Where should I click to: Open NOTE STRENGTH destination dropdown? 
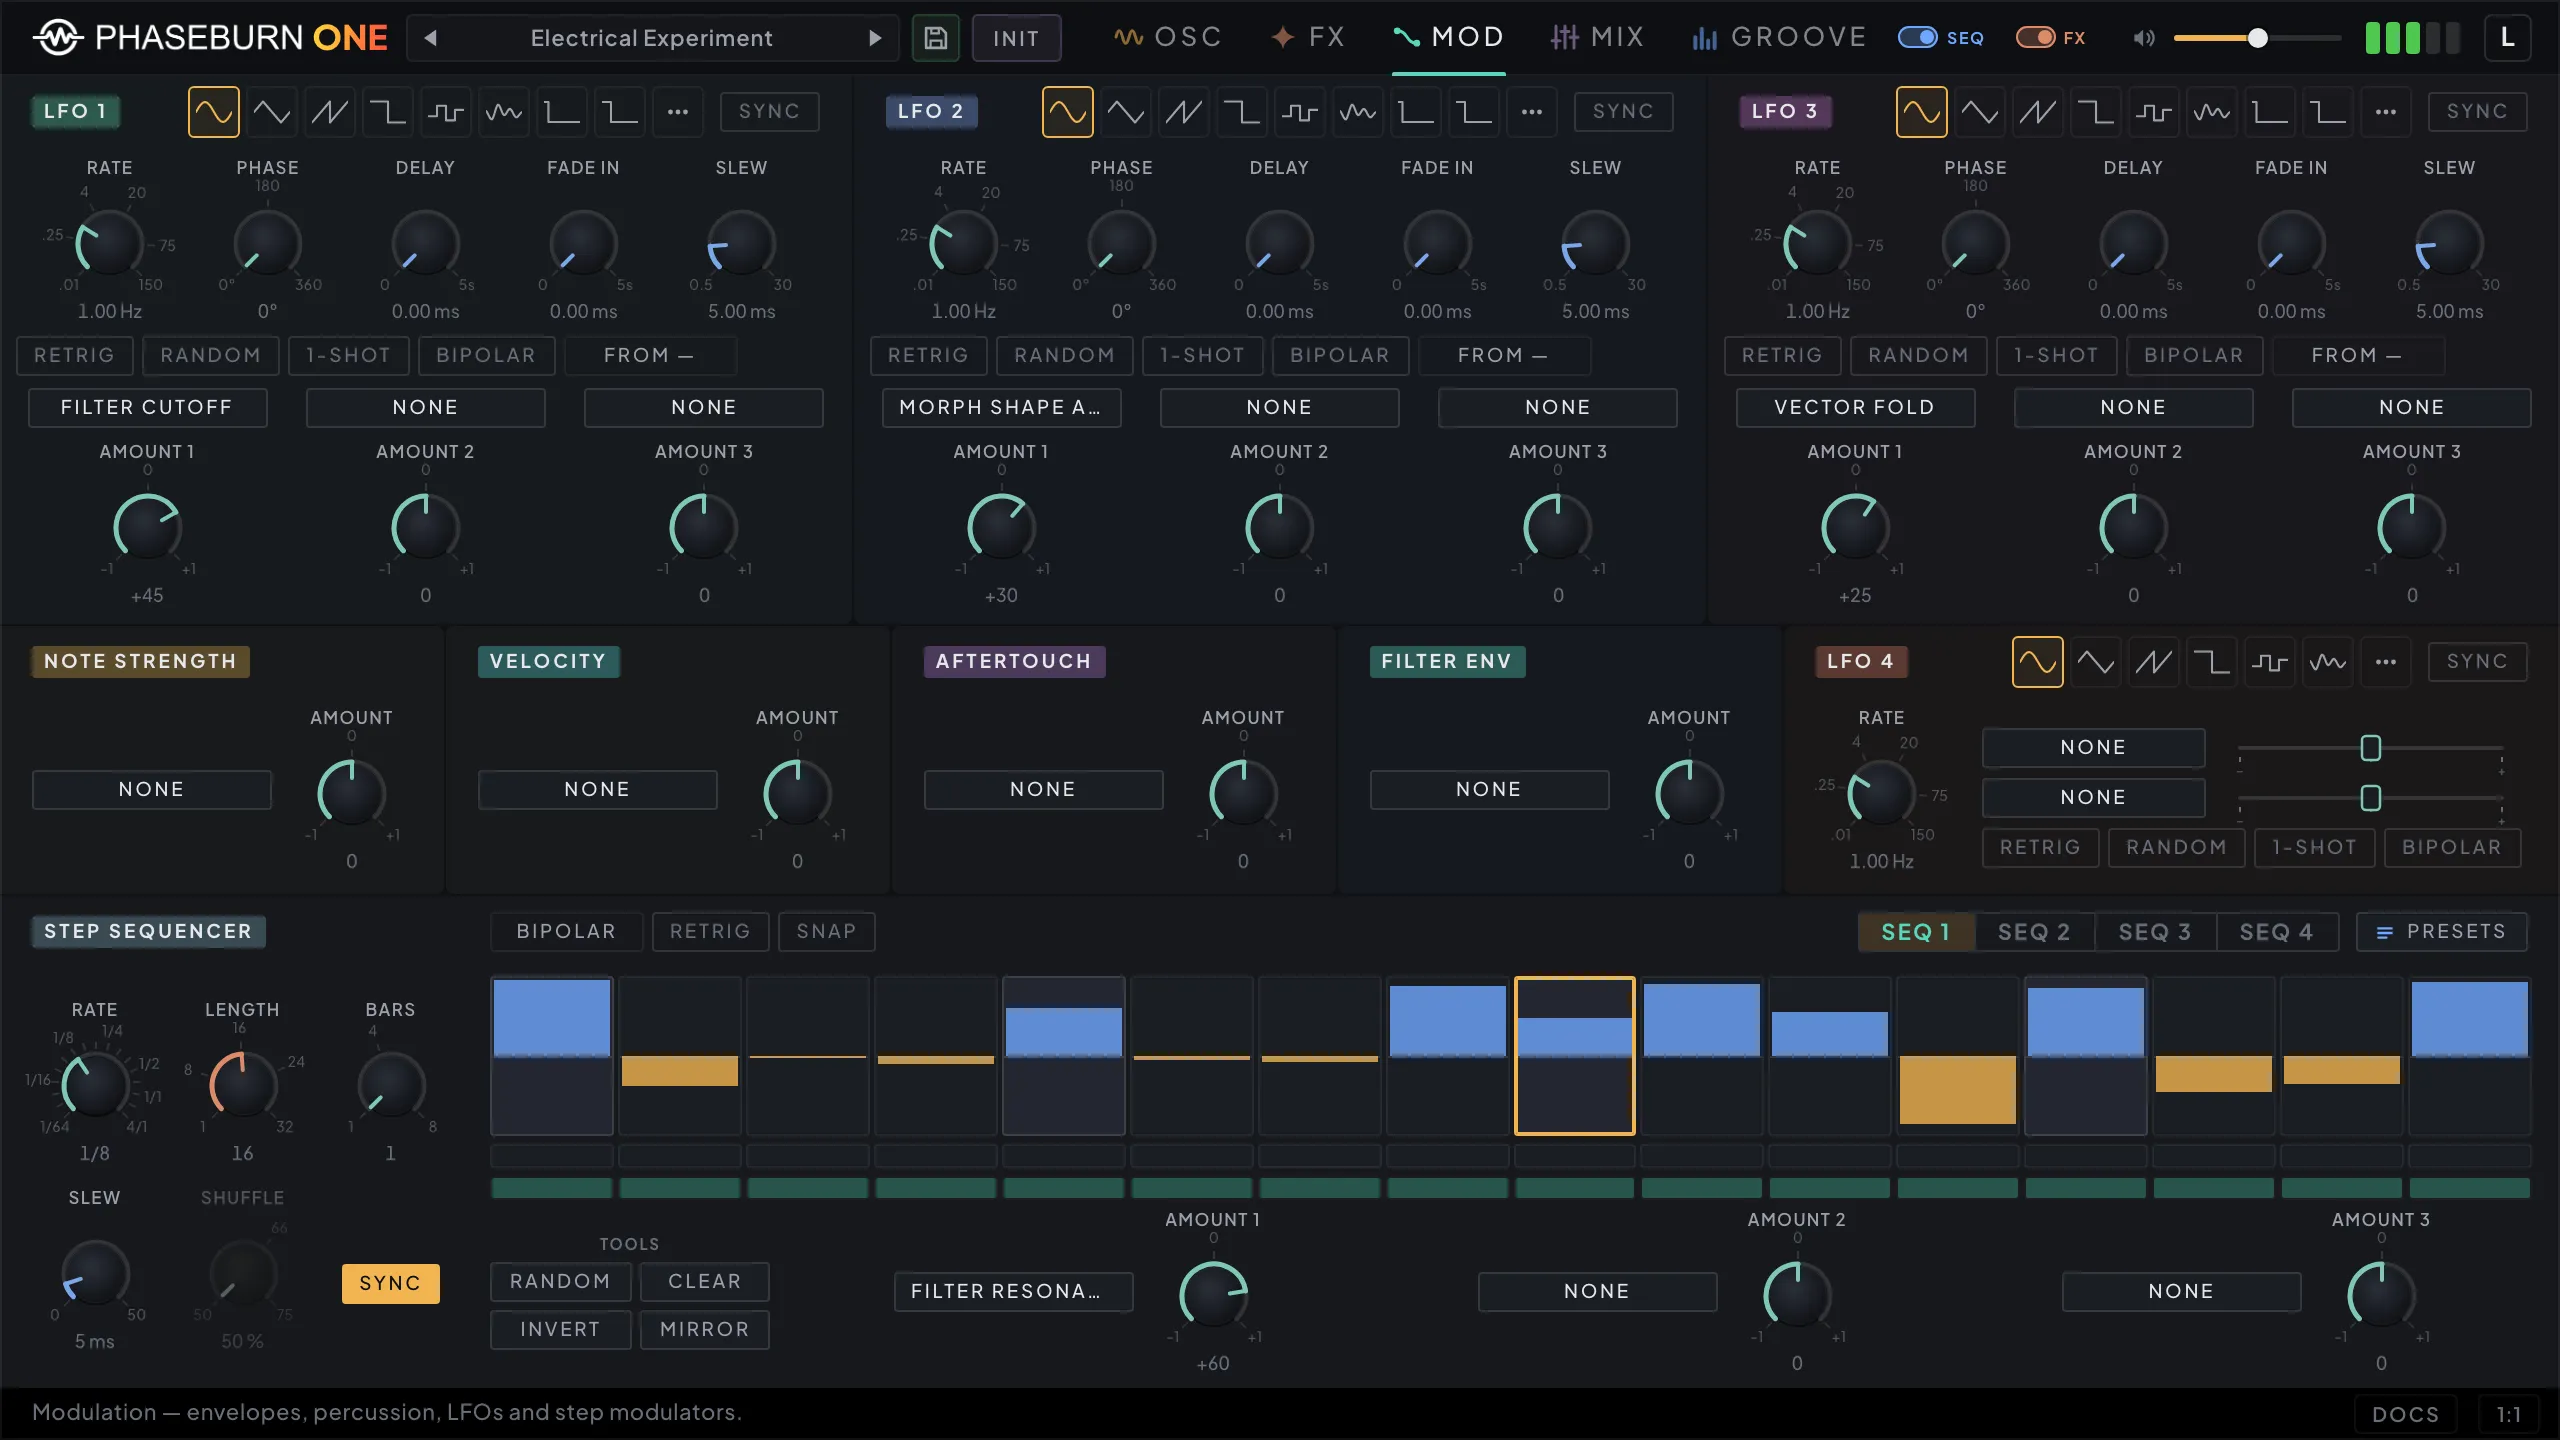pyautogui.click(x=152, y=790)
